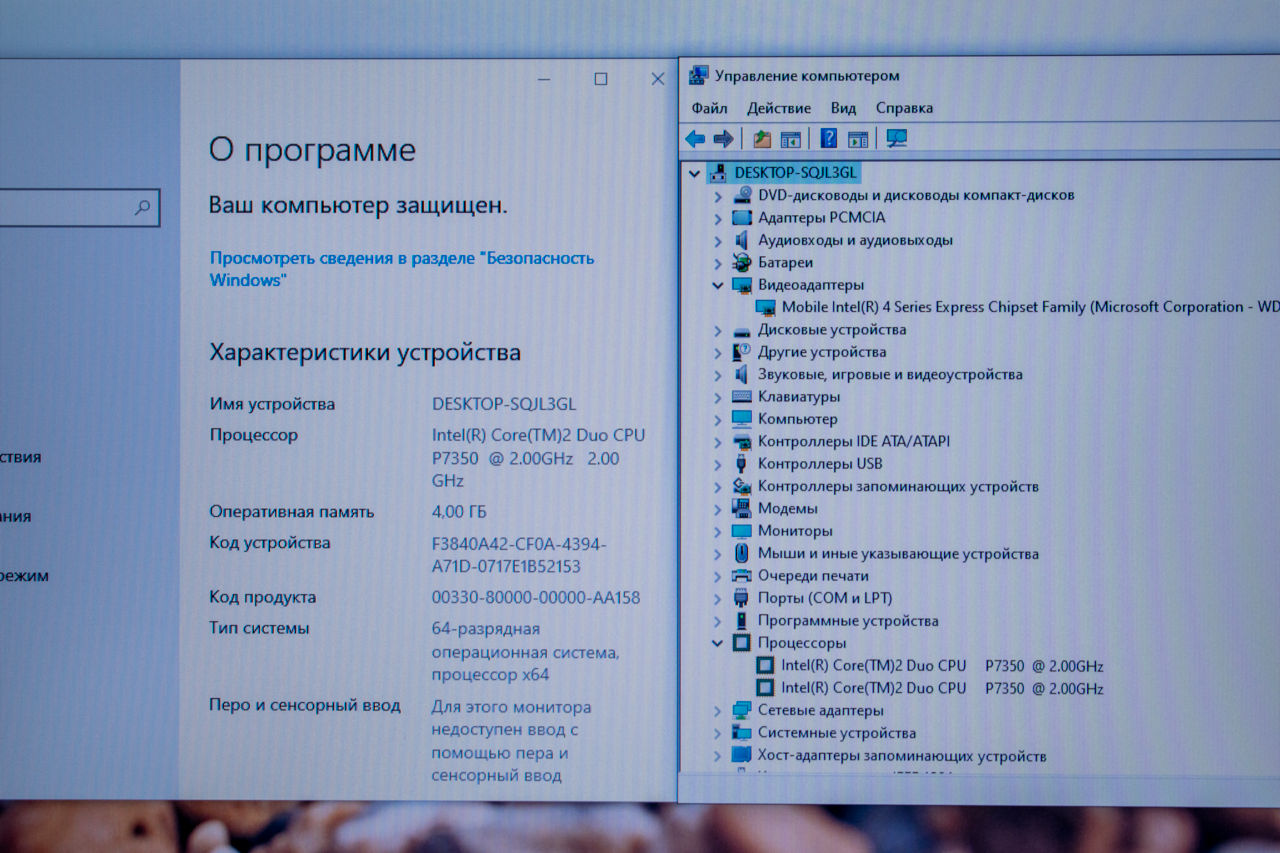Select the Контроллеры запоминающих устройств row
This screenshot has width=1280, height=853.
pos(898,486)
